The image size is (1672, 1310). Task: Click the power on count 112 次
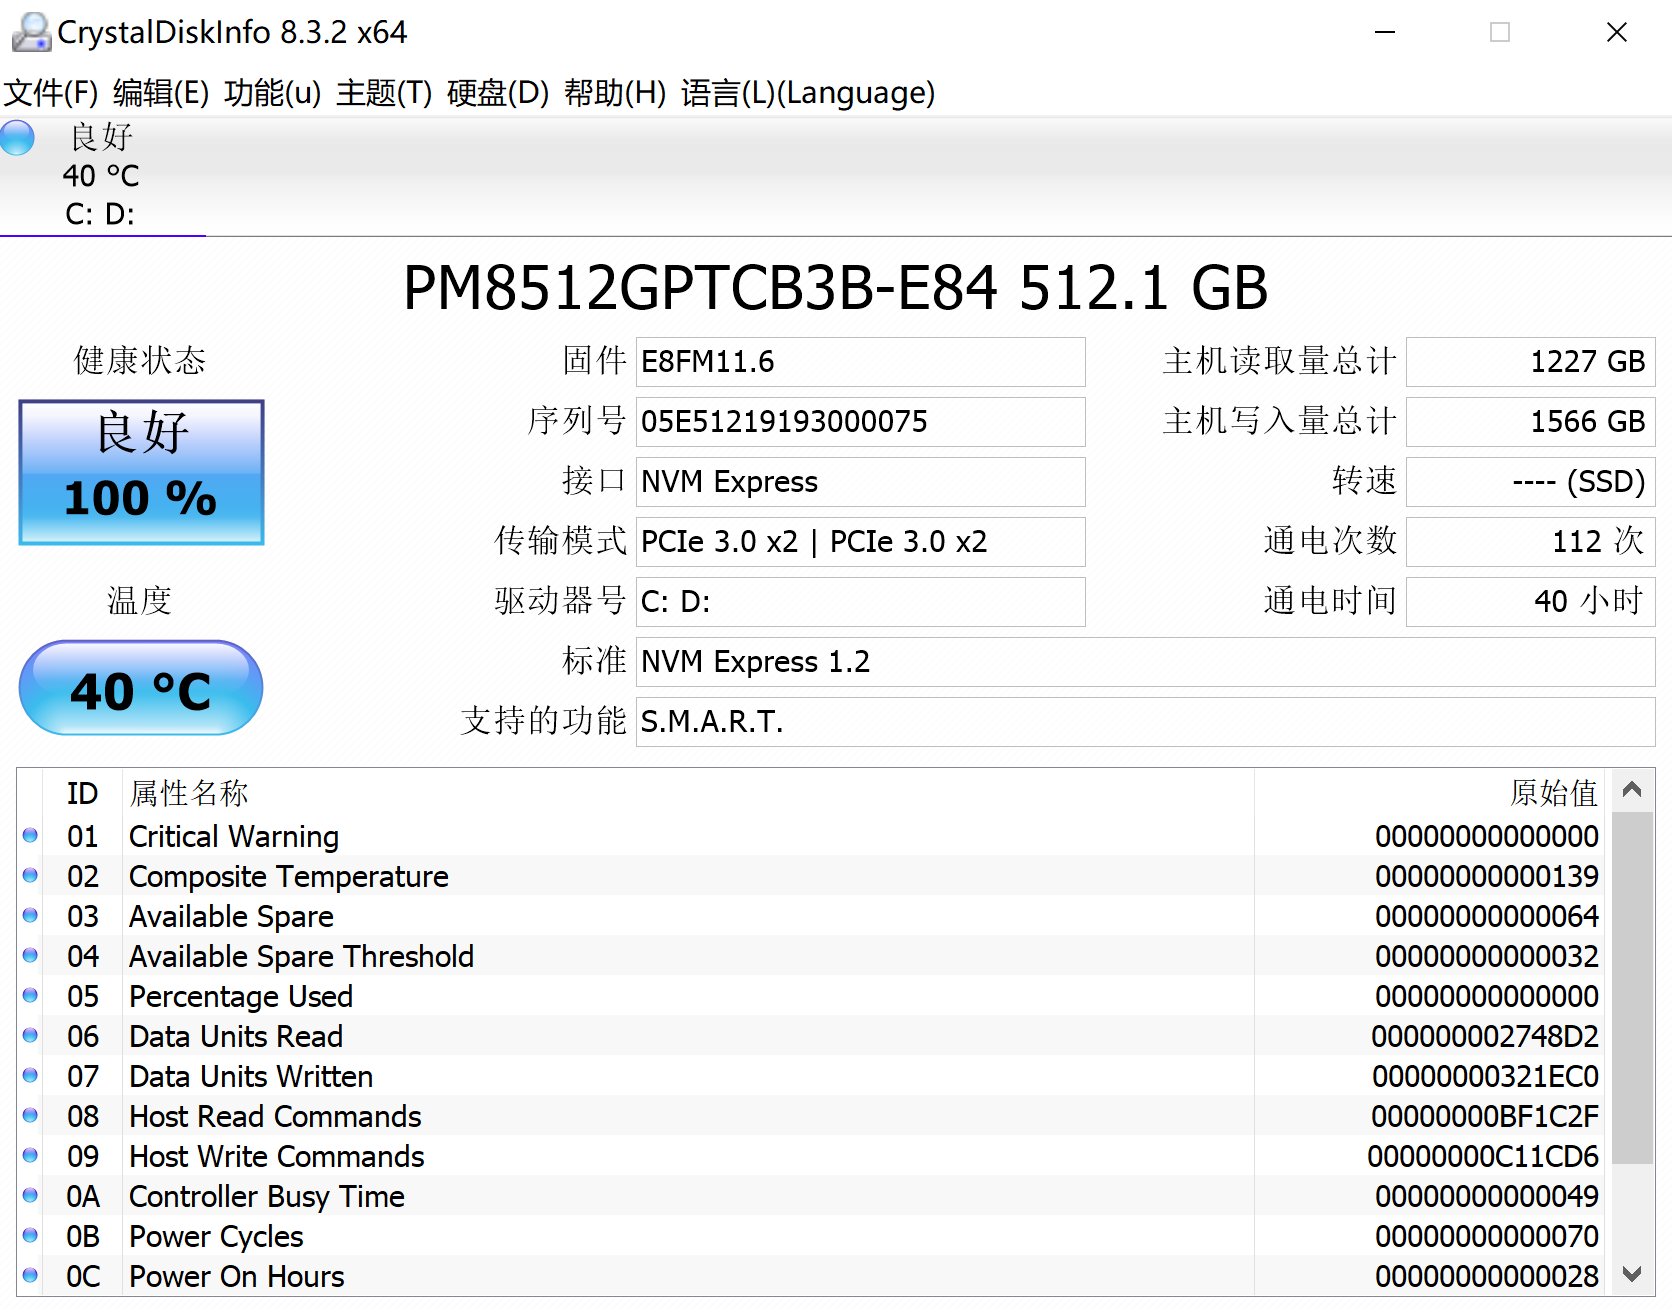pos(1530,542)
